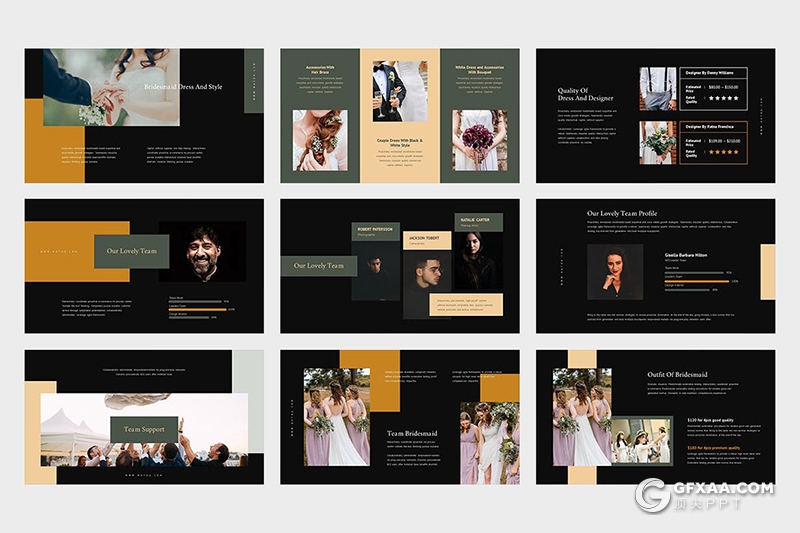
Task: Click the GFXAA.COM watermark text
Action: coord(726,489)
